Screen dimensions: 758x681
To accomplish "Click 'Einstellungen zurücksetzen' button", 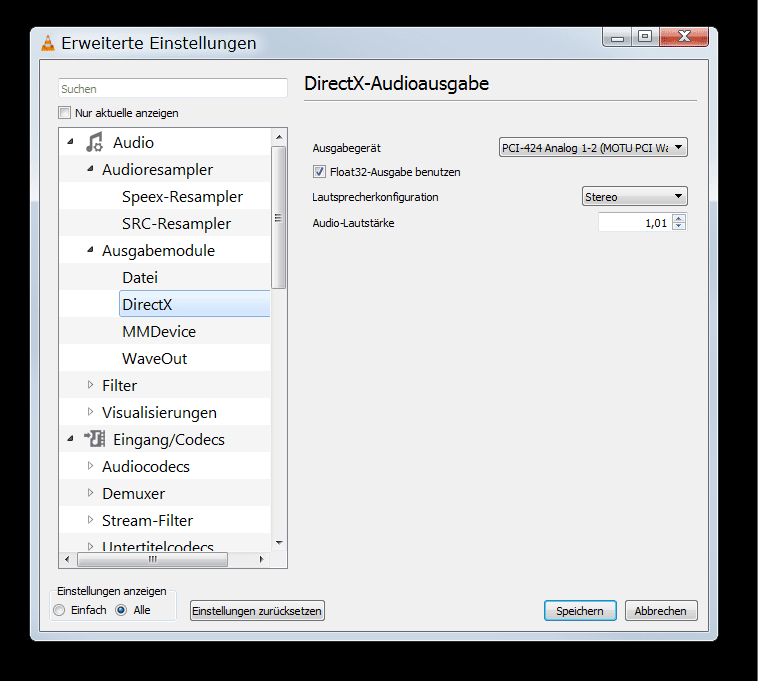I will click(257, 611).
